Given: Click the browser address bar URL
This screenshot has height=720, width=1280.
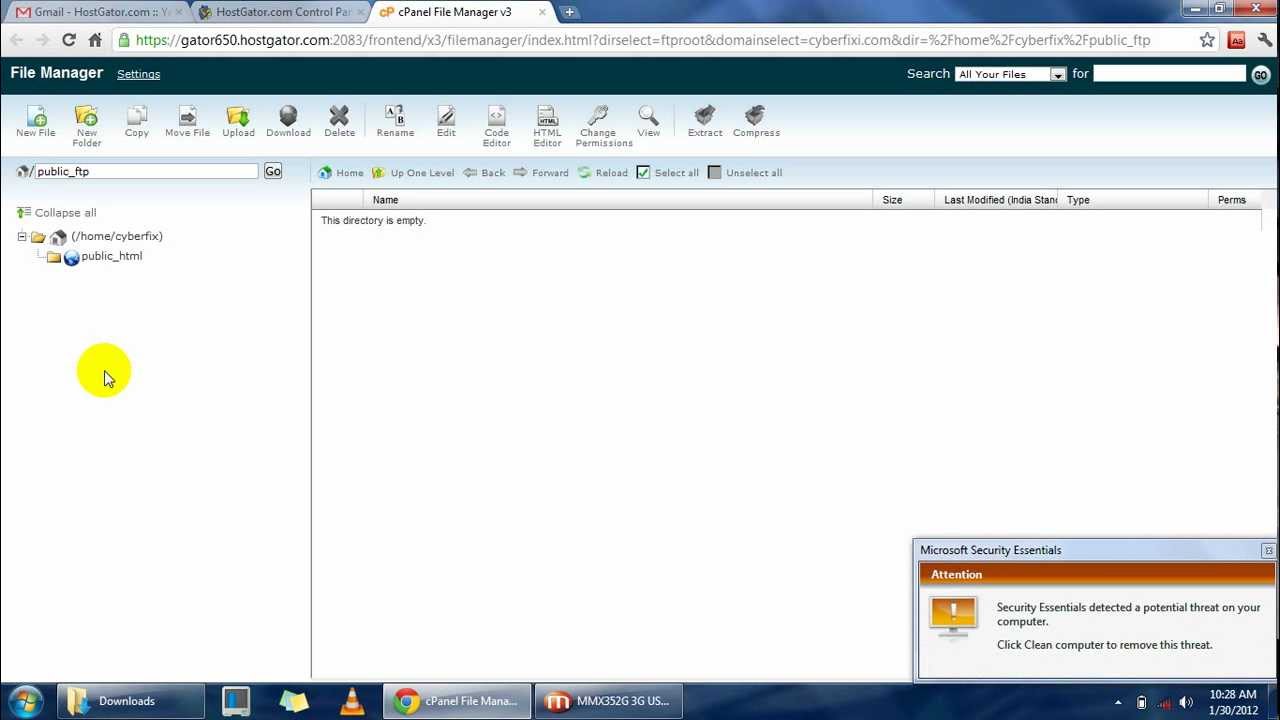Looking at the screenshot, I should (643, 40).
